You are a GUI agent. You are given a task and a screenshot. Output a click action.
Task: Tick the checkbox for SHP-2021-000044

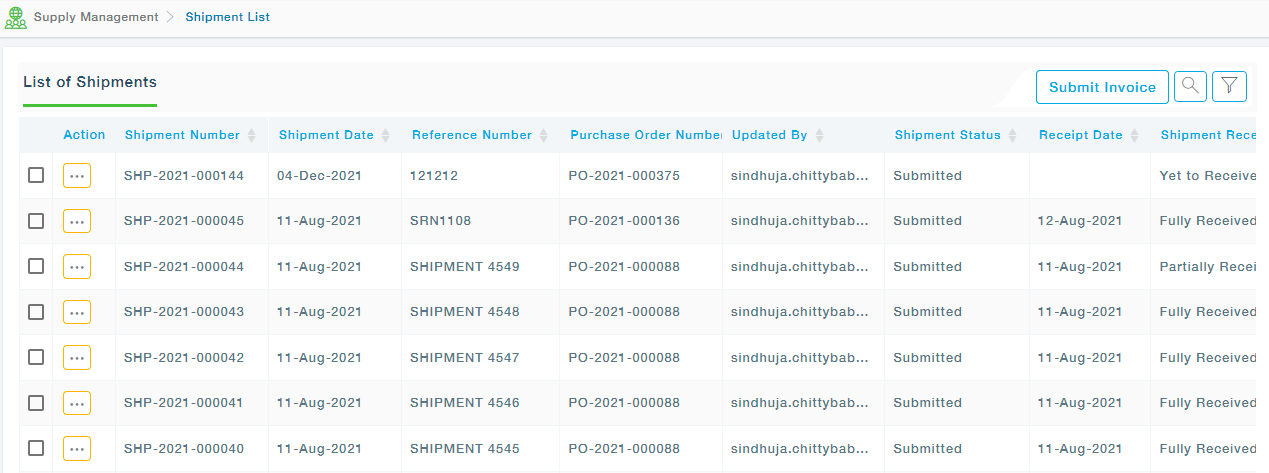click(x=36, y=266)
